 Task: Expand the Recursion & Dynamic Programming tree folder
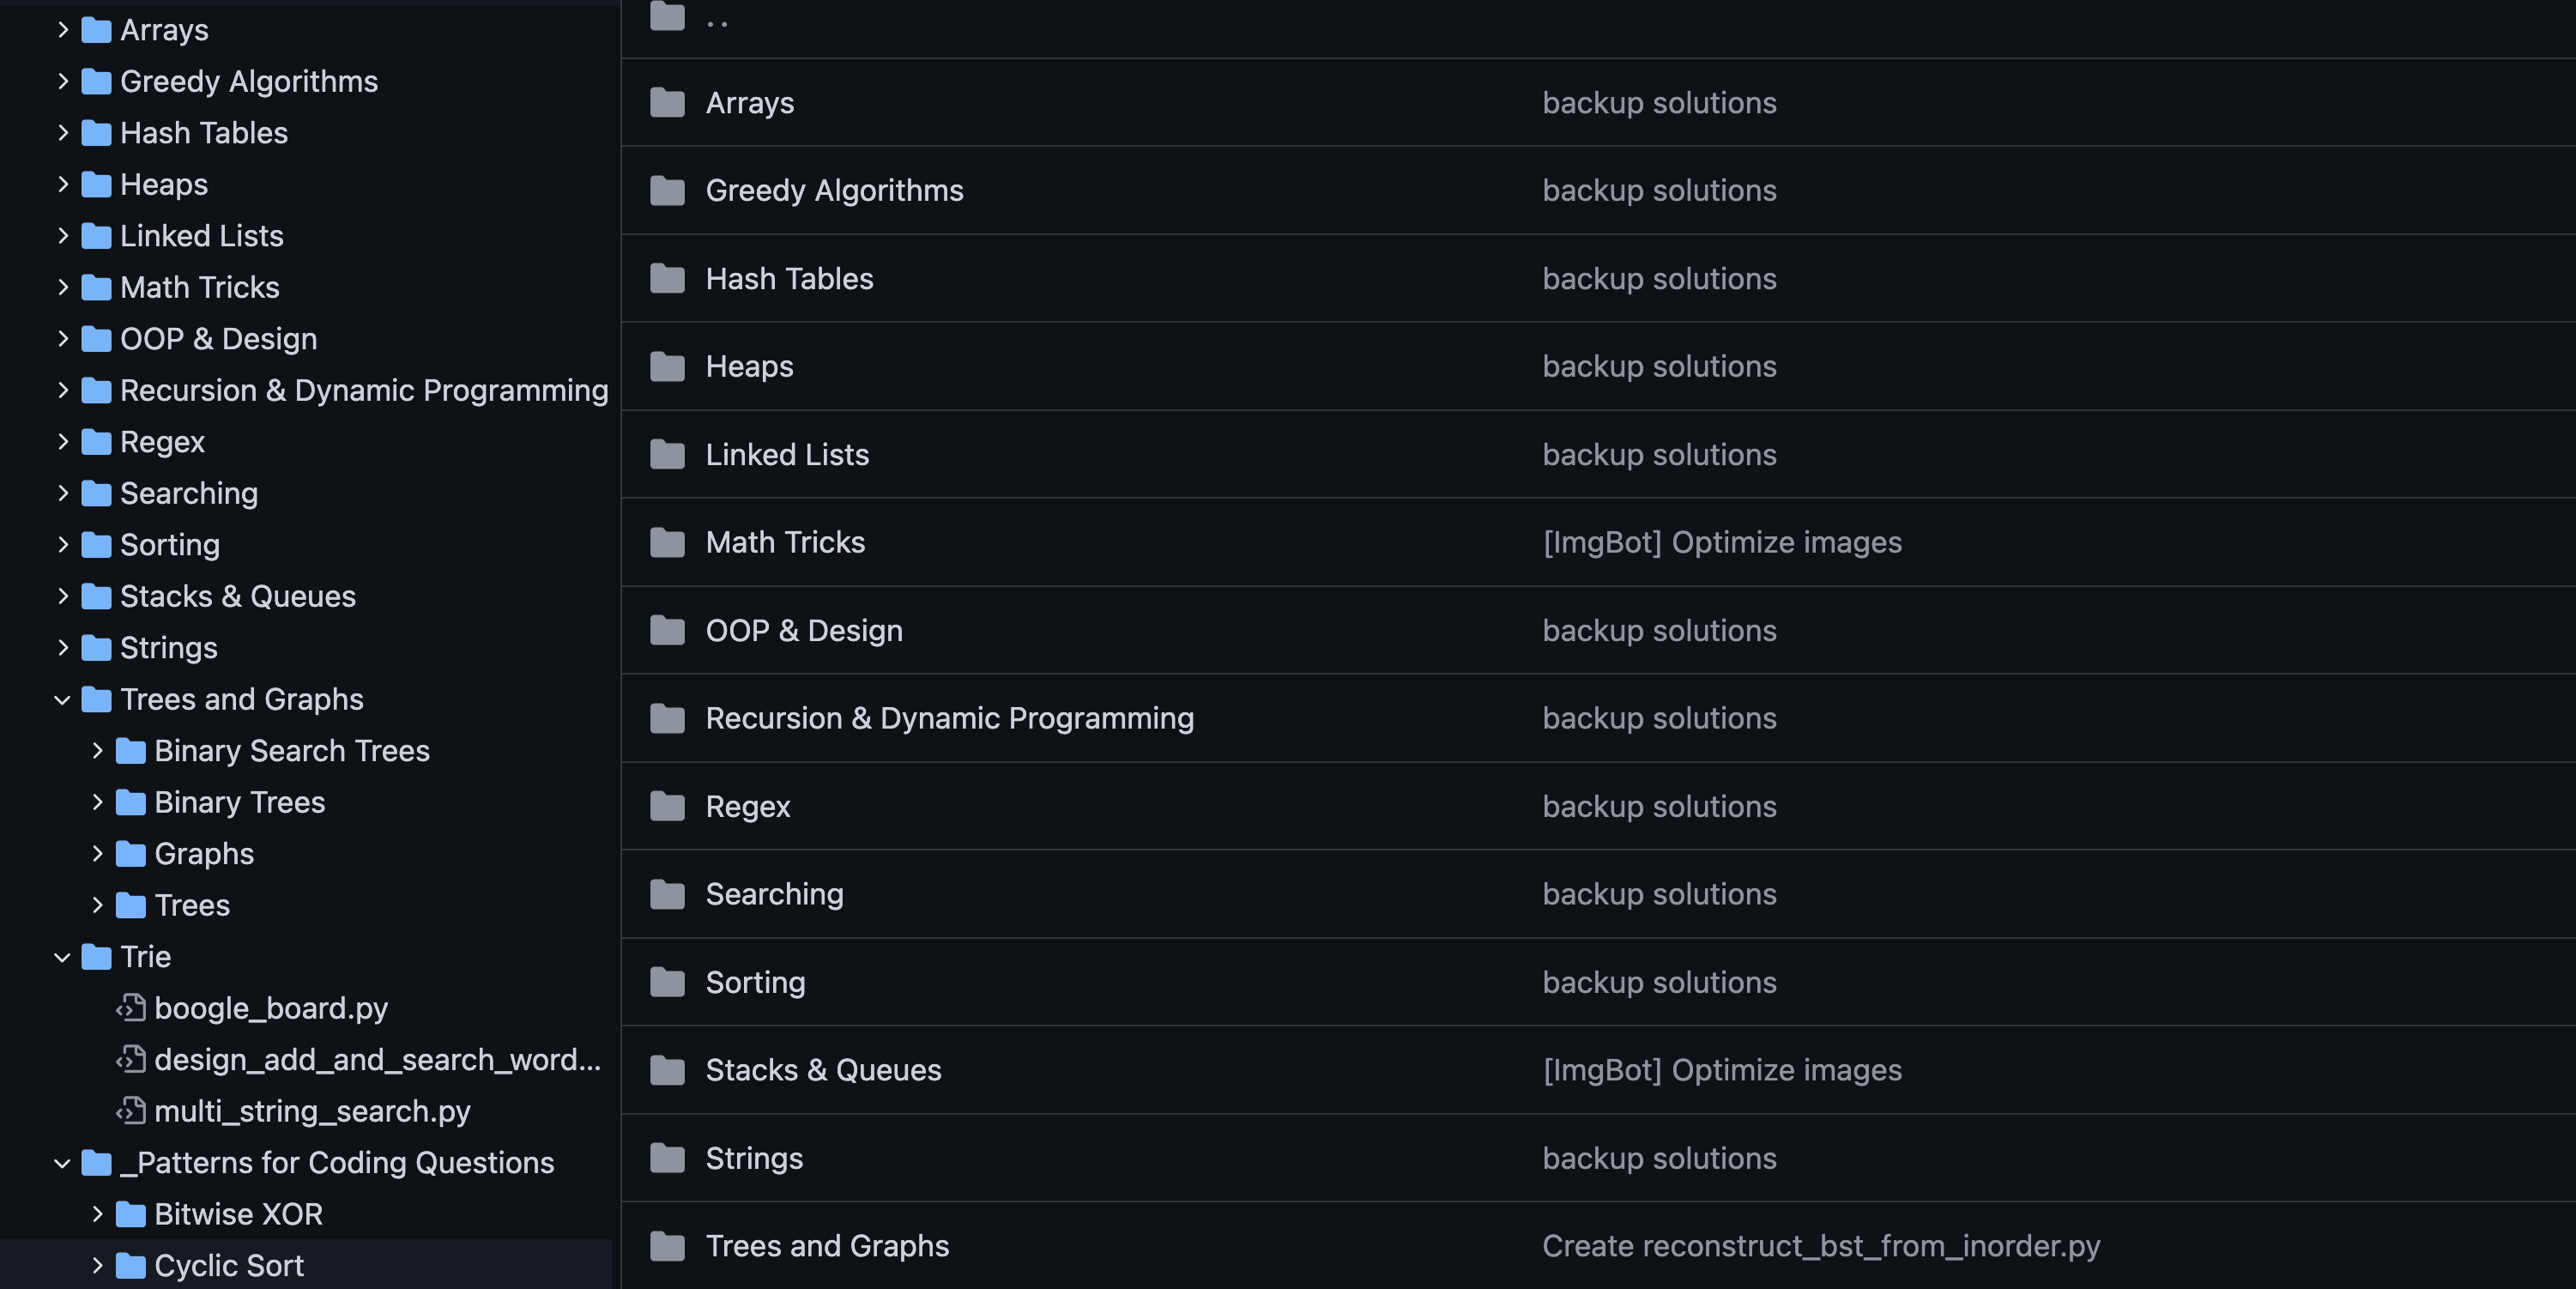[x=62, y=390]
